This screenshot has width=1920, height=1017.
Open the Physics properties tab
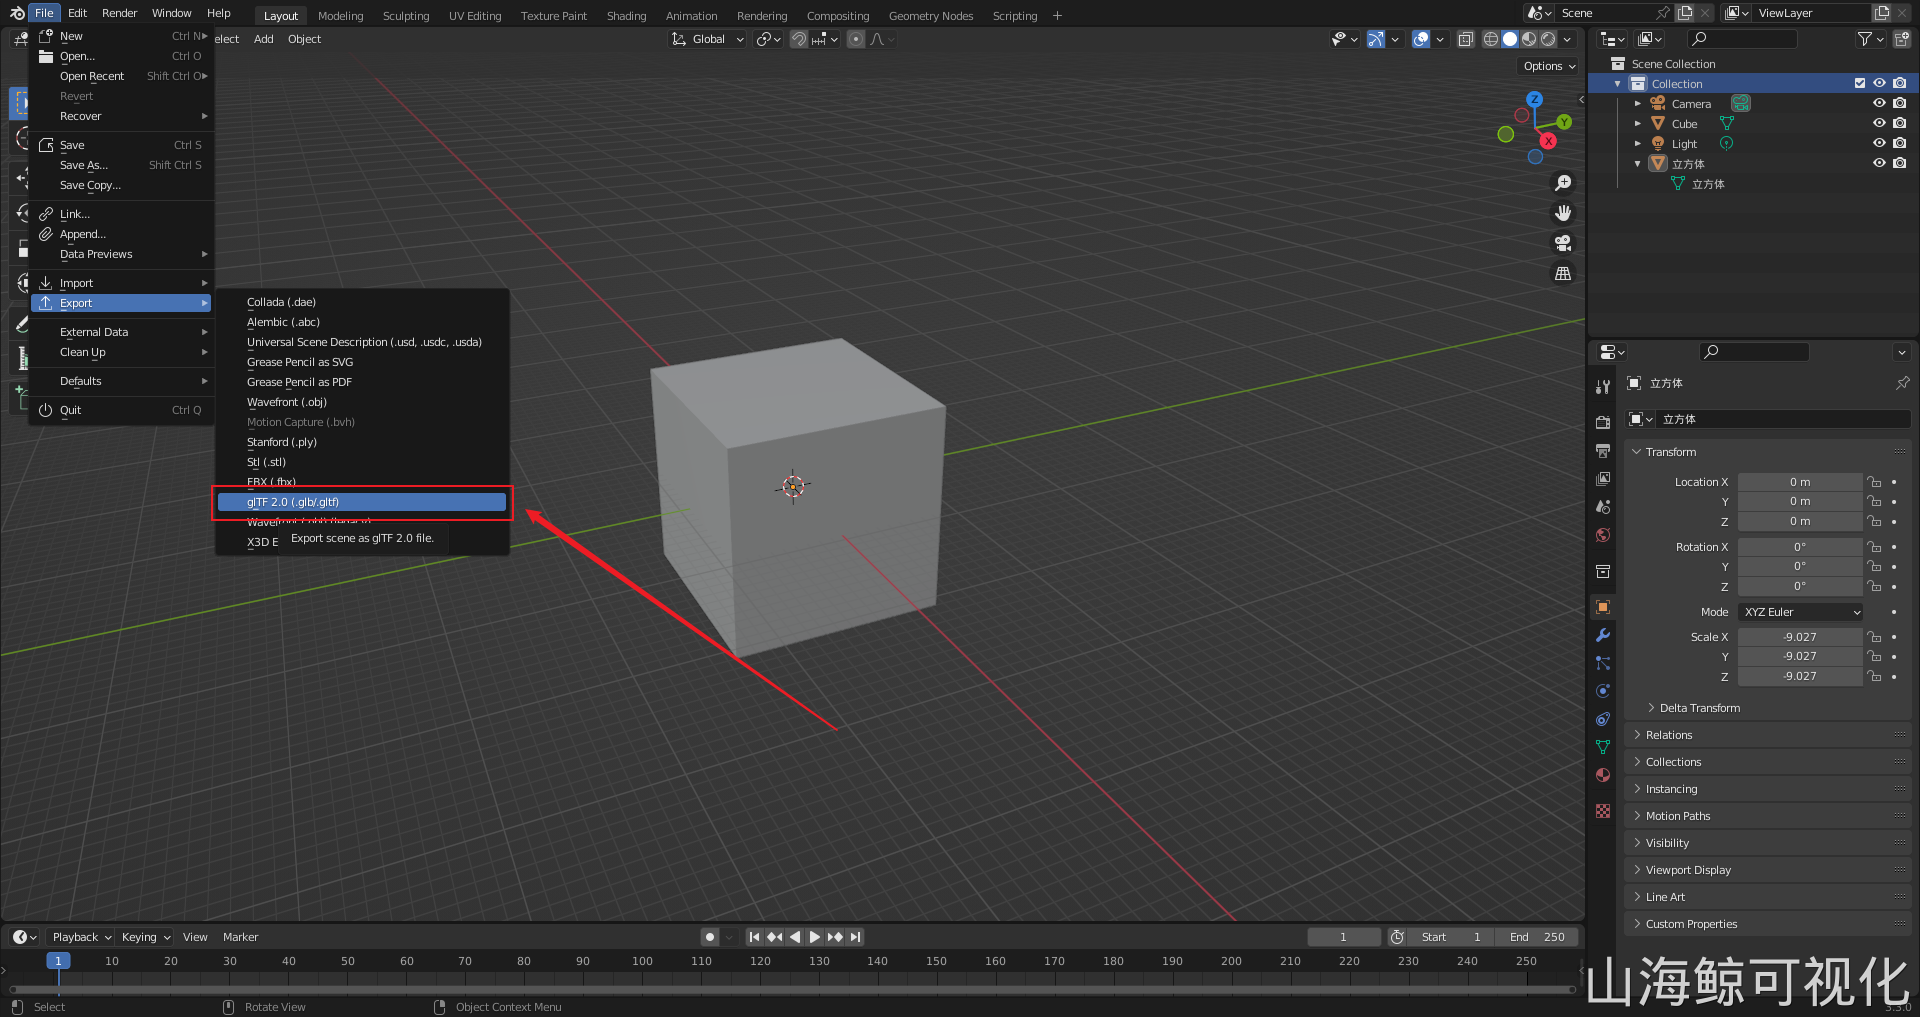pos(1603,691)
